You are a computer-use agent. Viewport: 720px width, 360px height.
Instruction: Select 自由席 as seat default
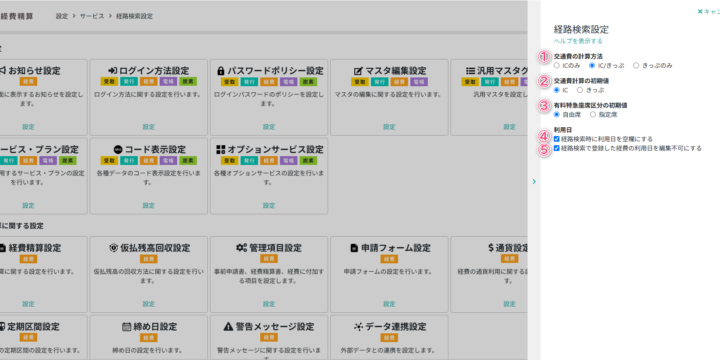pyautogui.click(x=557, y=114)
